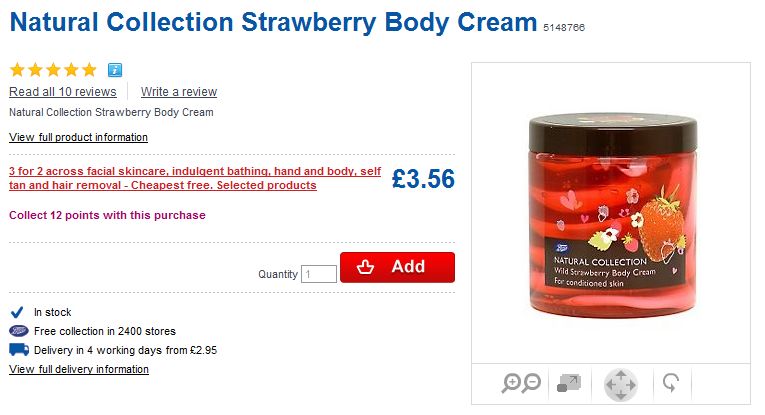Click the image pan arrows control
The width and height of the screenshot is (765, 415).
pos(620,384)
